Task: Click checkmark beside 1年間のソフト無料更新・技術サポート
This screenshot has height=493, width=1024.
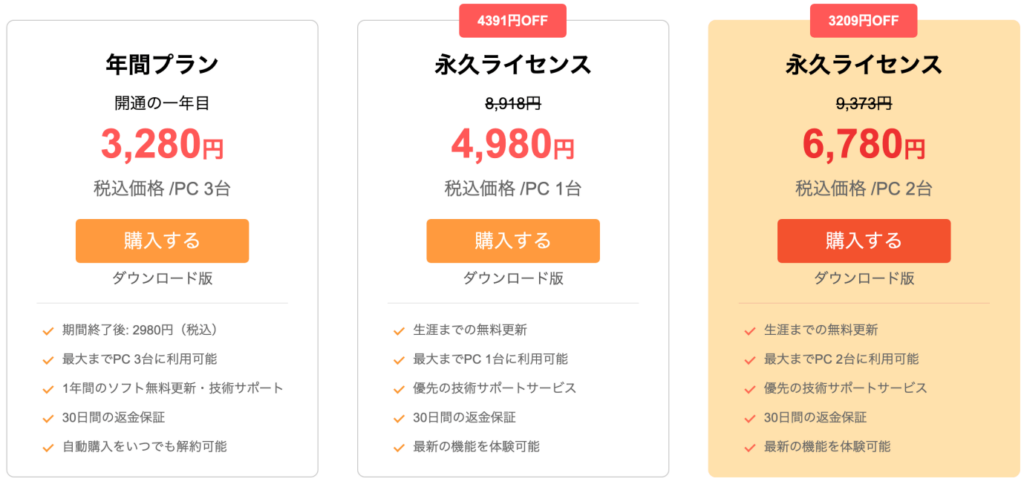Action: coord(48,388)
